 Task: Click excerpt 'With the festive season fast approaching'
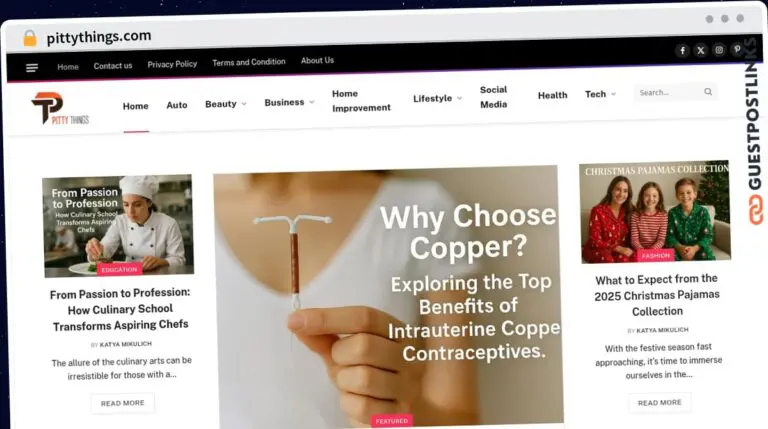659,361
